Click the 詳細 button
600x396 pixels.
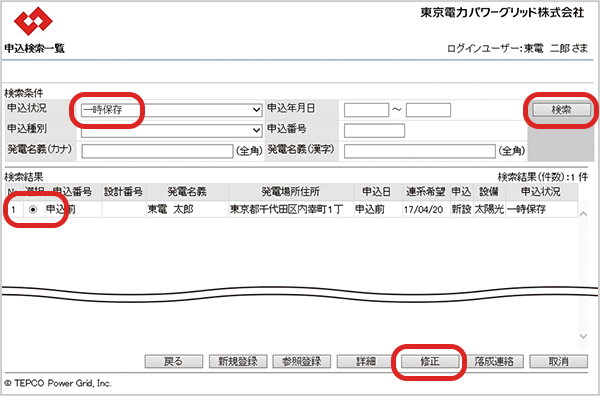point(365,361)
